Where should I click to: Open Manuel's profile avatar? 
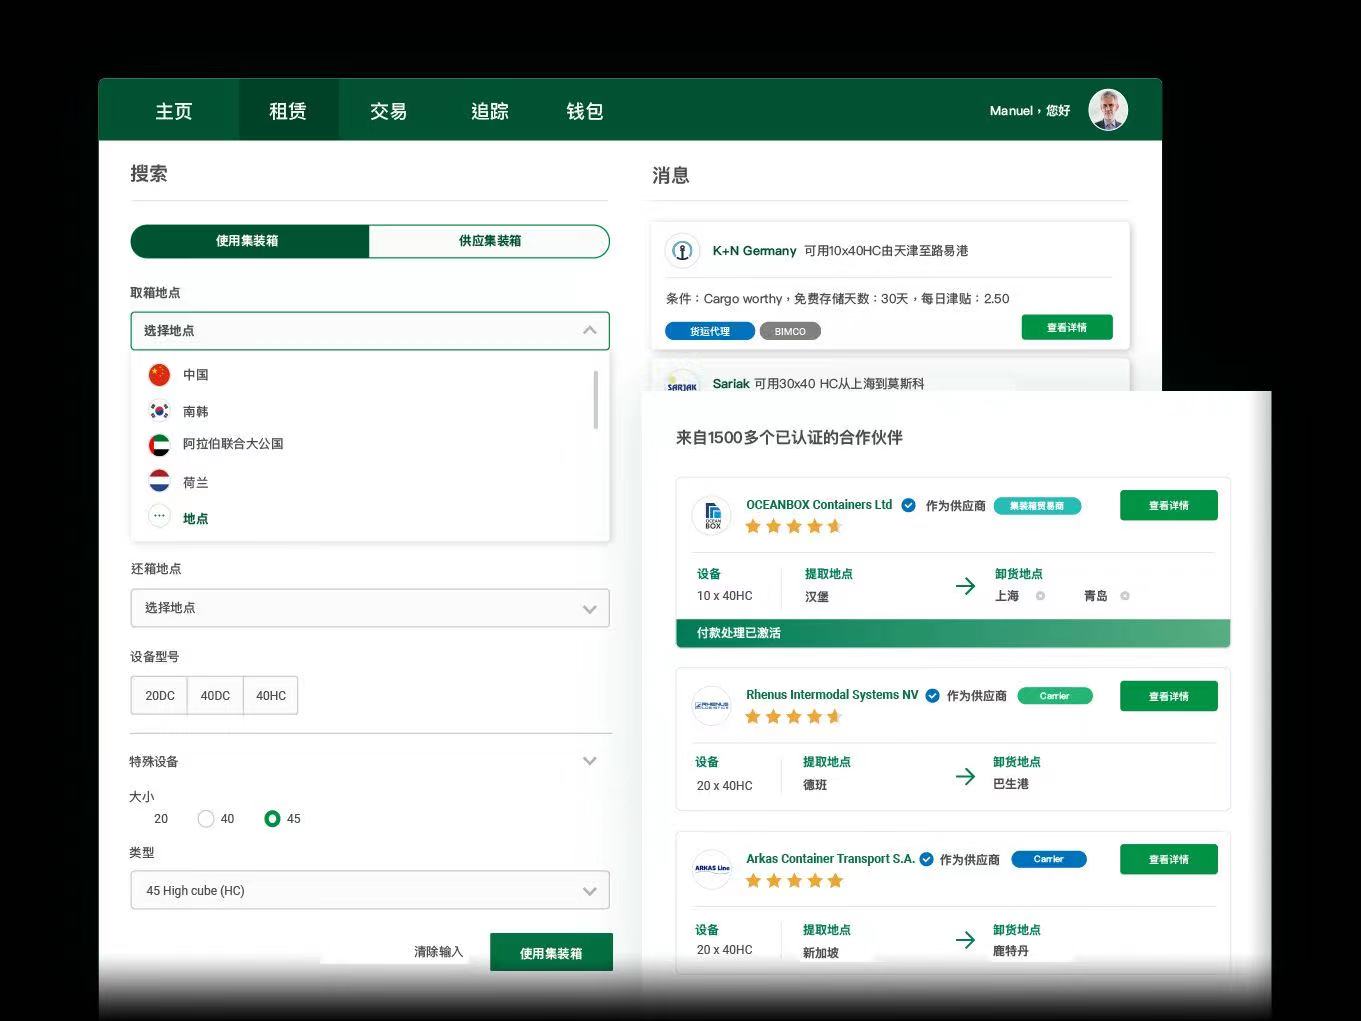pyautogui.click(x=1108, y=110)
